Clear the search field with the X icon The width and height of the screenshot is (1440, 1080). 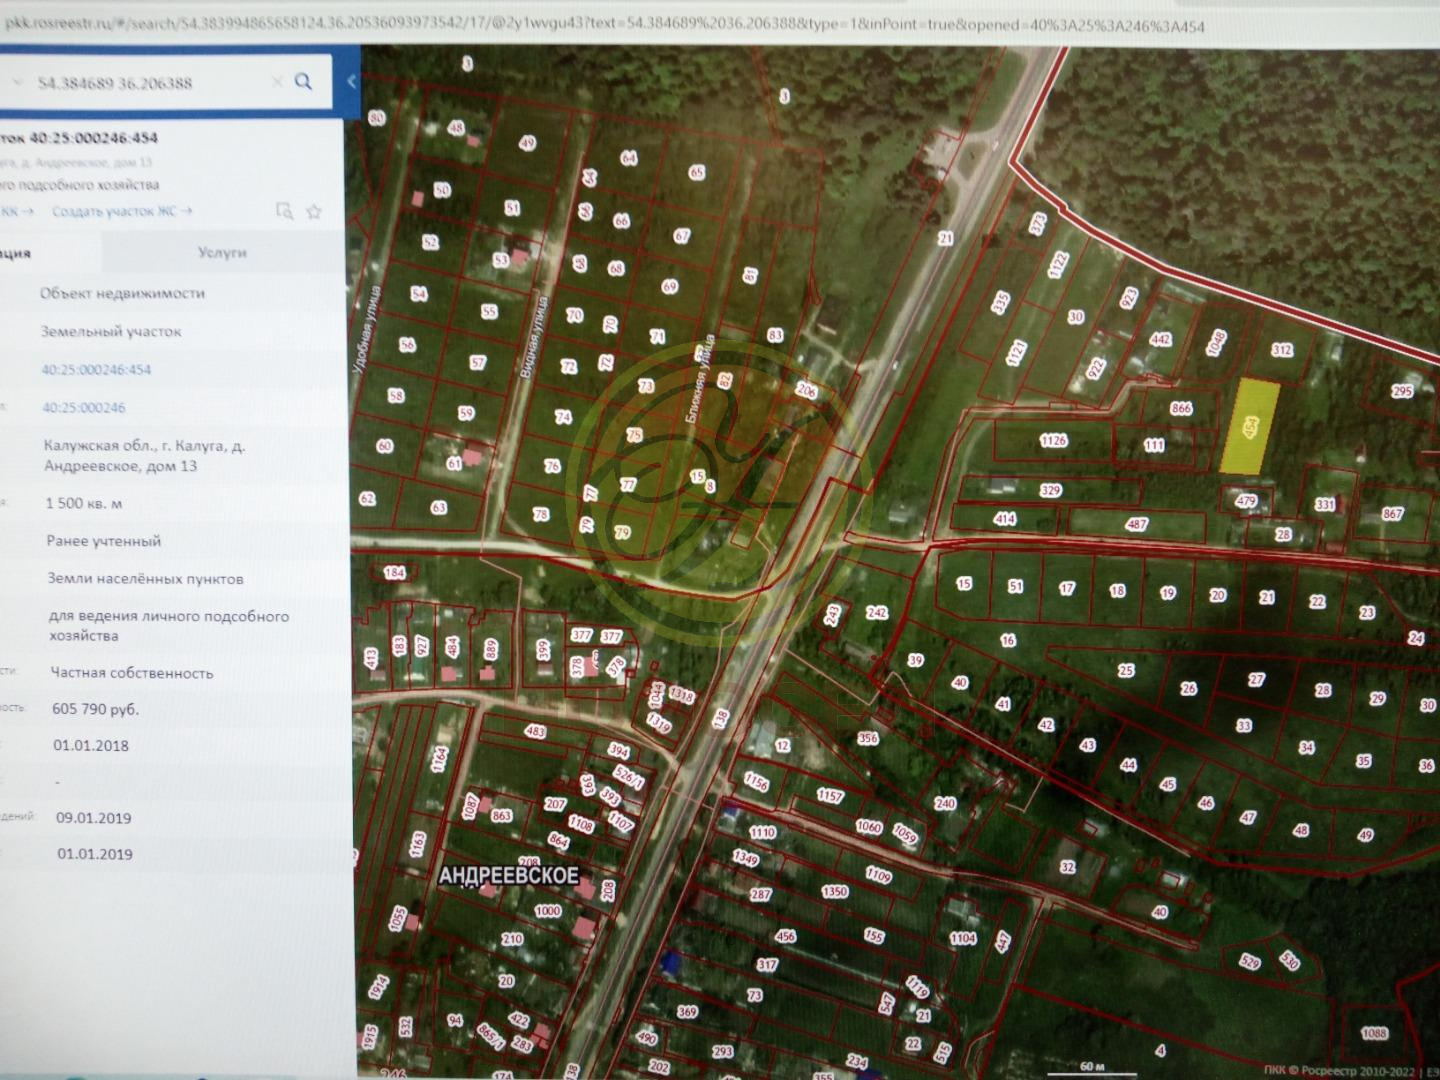point(278,82)
